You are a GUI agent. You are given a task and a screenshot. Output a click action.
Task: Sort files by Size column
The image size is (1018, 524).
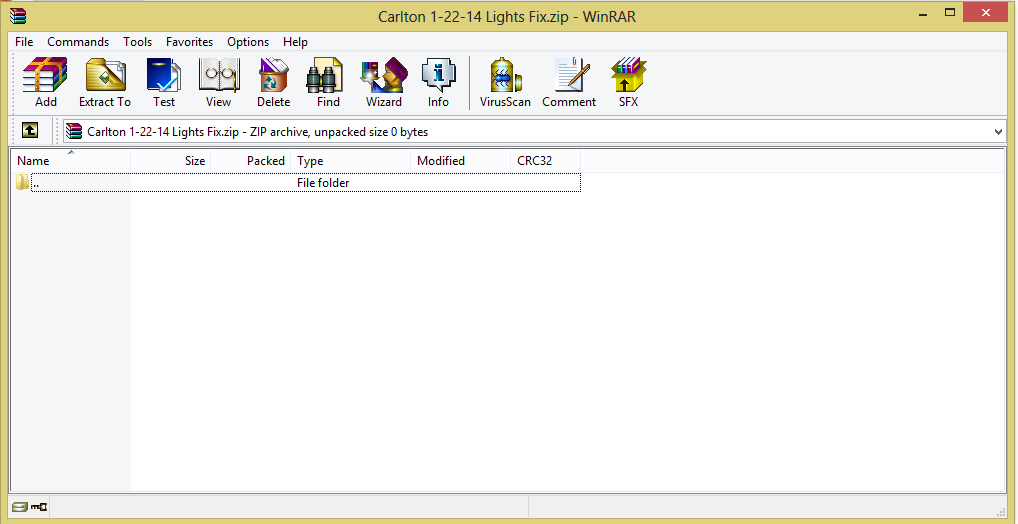pos(171,161)
